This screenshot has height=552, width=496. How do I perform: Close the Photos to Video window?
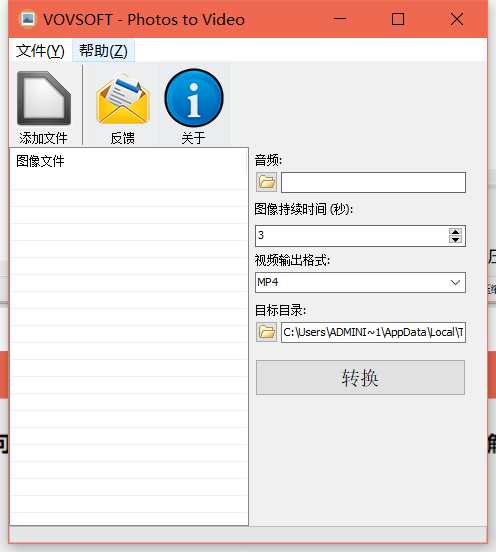coord(457,19)
